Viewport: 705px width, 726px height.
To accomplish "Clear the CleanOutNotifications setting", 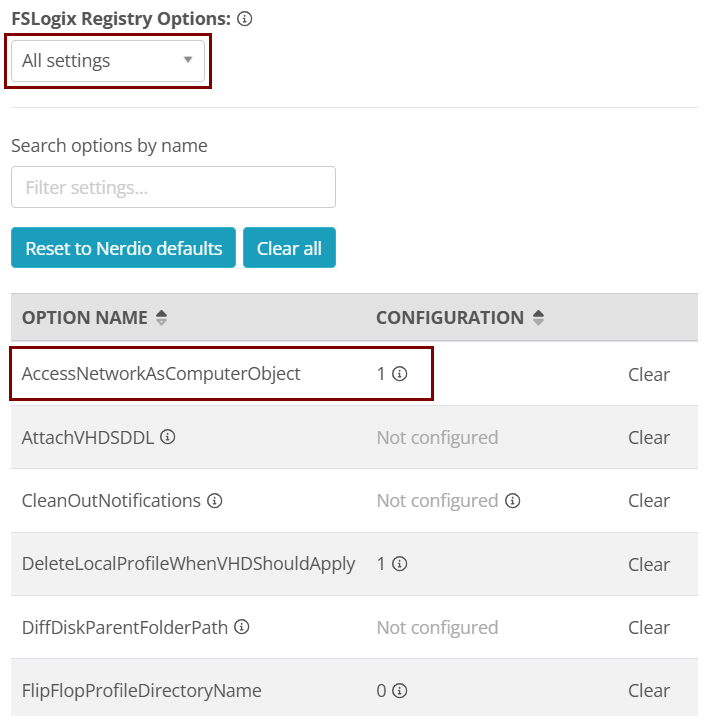I will (649, 501).
